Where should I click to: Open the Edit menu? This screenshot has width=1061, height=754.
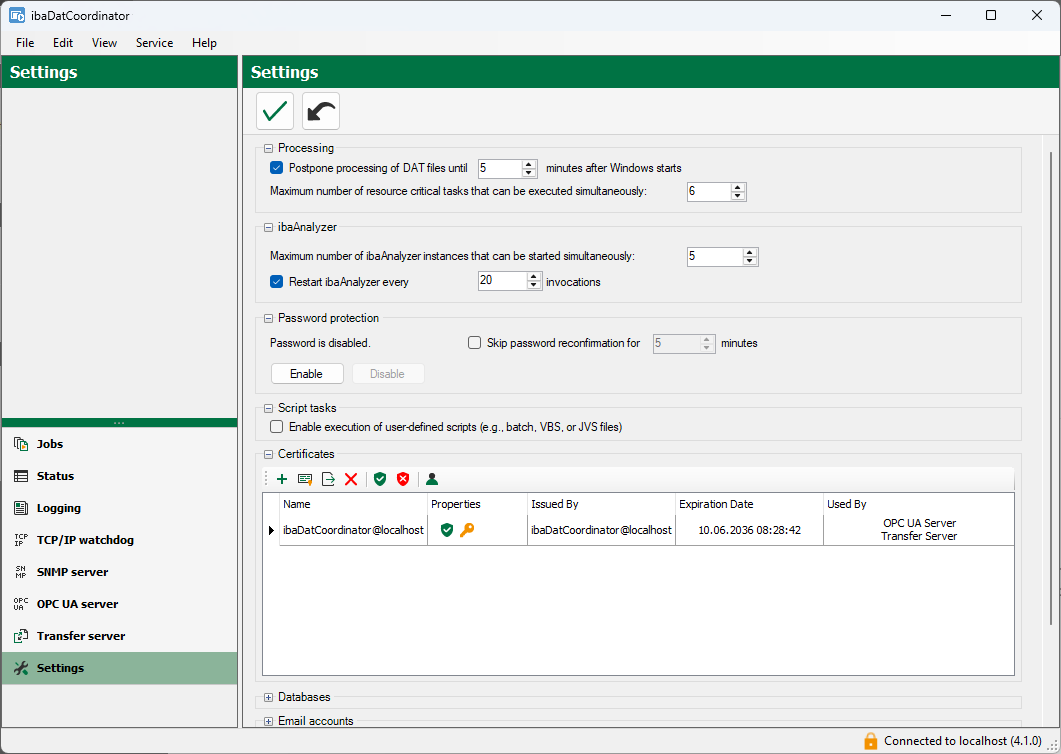click(x=63, y=43)
